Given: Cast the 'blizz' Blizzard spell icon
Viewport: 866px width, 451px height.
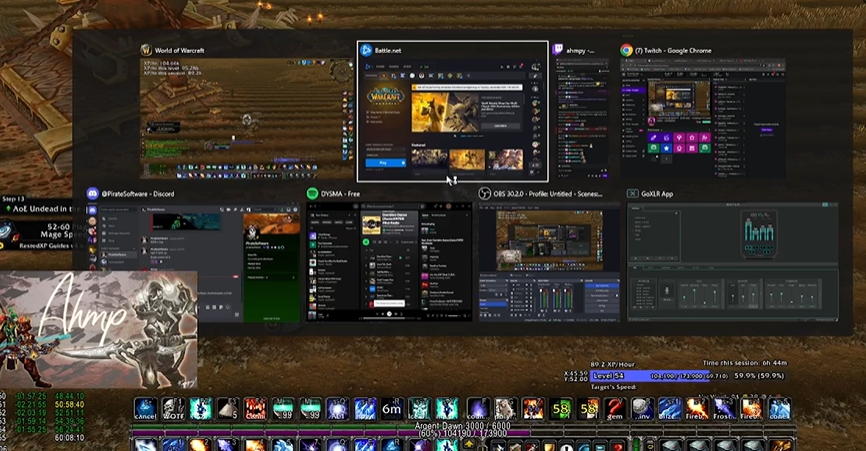Looking at the screenshot, I should point(670,408).
